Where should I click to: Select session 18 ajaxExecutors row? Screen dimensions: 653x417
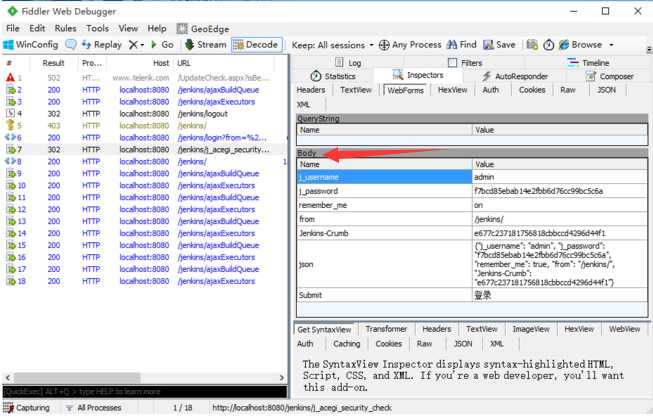coord(144,282)
